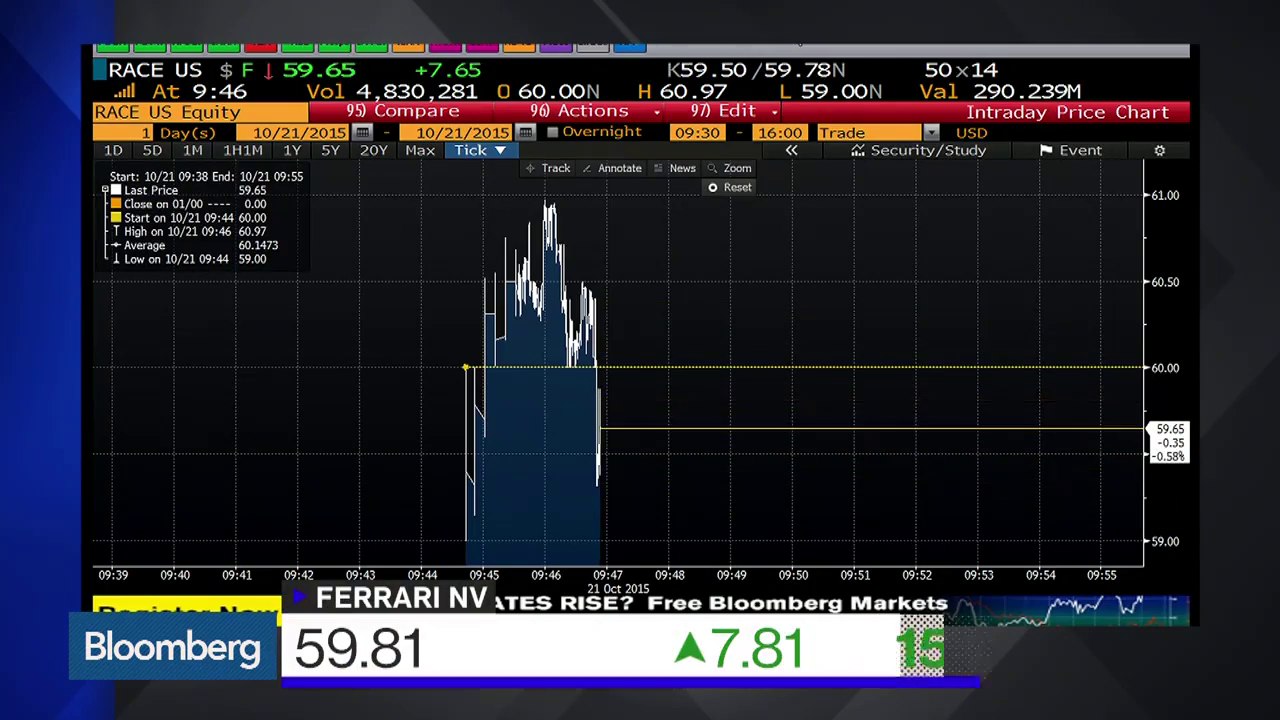Click the white Last Price legend swatch
1280x720 pixels.
point(116,190)
